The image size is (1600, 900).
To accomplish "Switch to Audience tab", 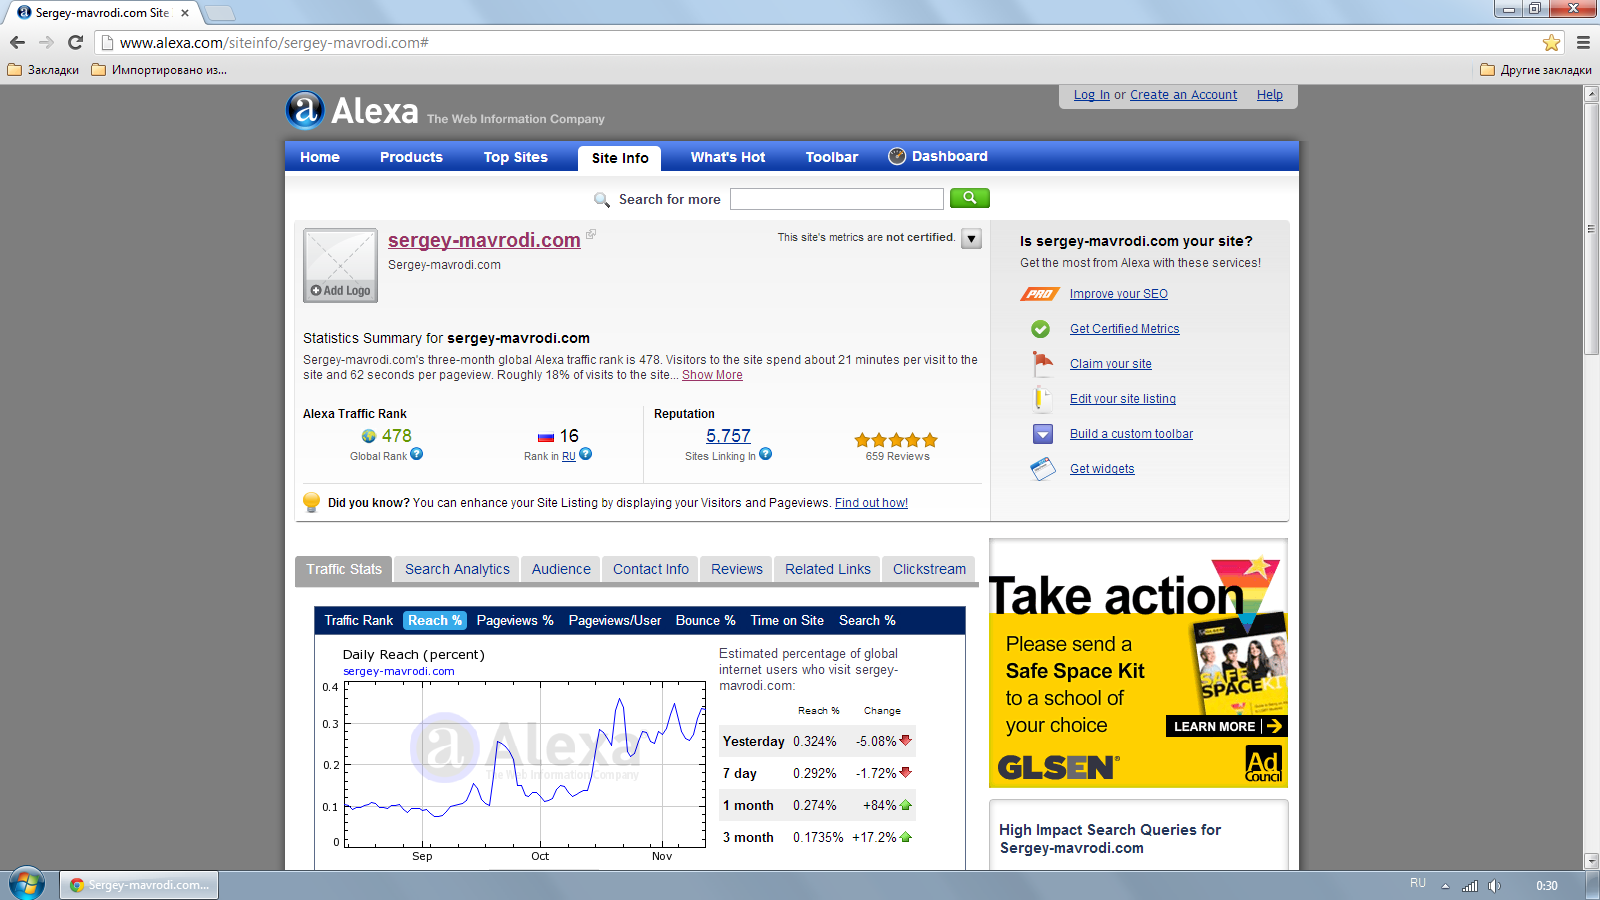I will click(561, 569).
